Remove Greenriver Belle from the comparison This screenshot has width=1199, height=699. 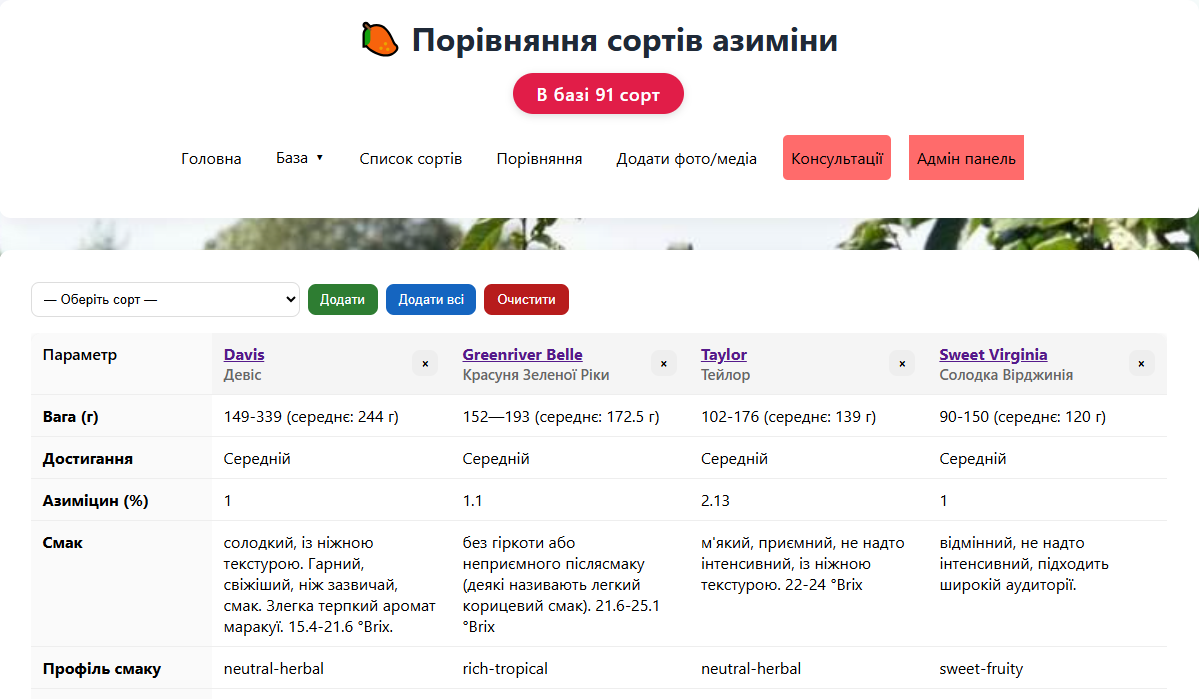(663, 364)
